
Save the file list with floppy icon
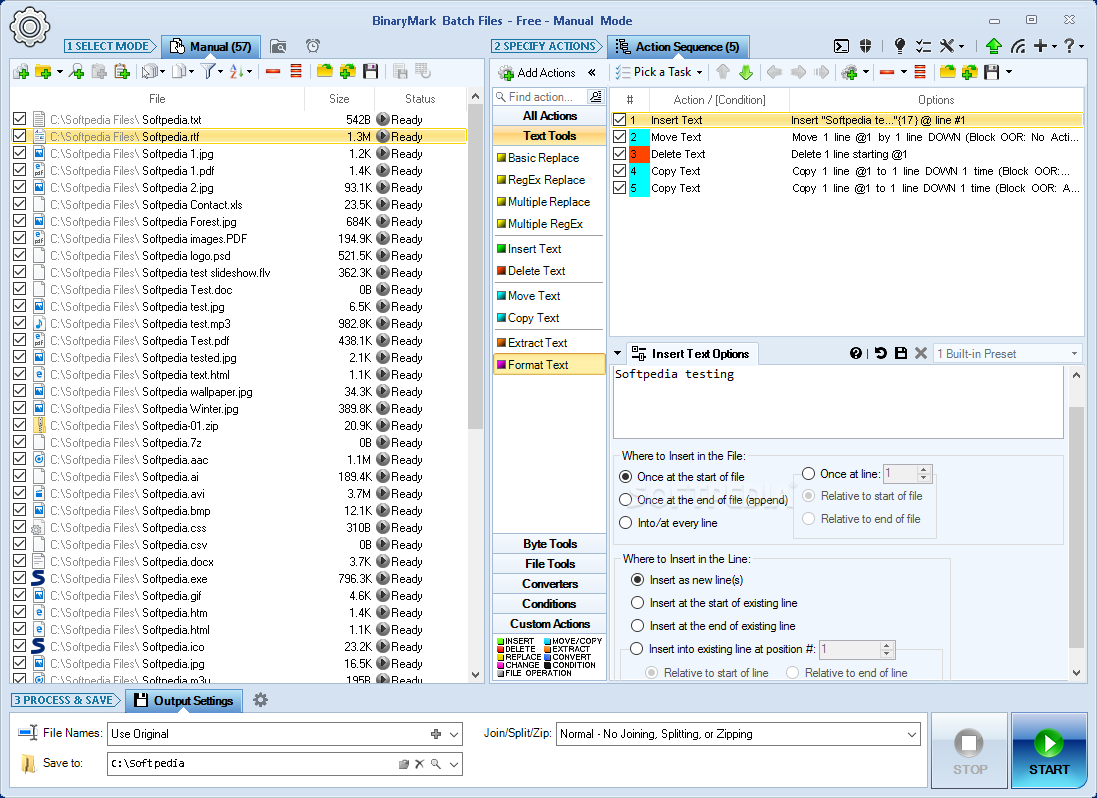click(370, 72)
